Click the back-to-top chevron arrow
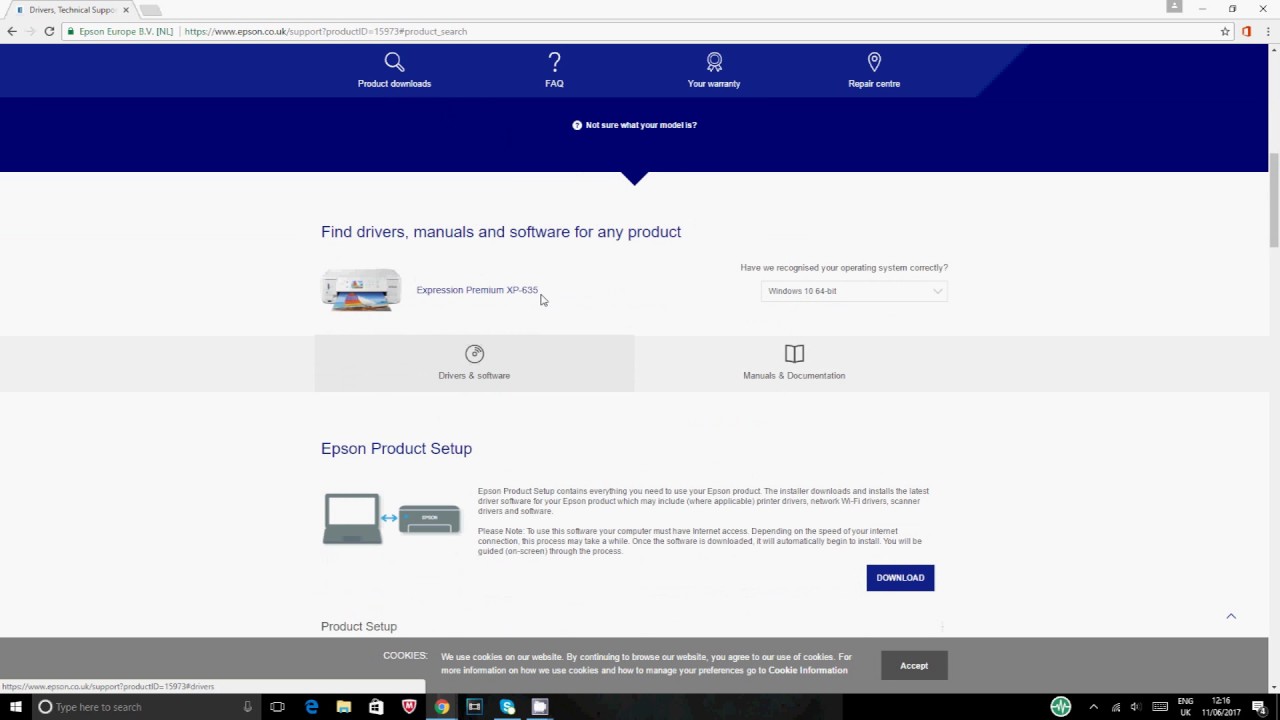 pos(1231,616)
